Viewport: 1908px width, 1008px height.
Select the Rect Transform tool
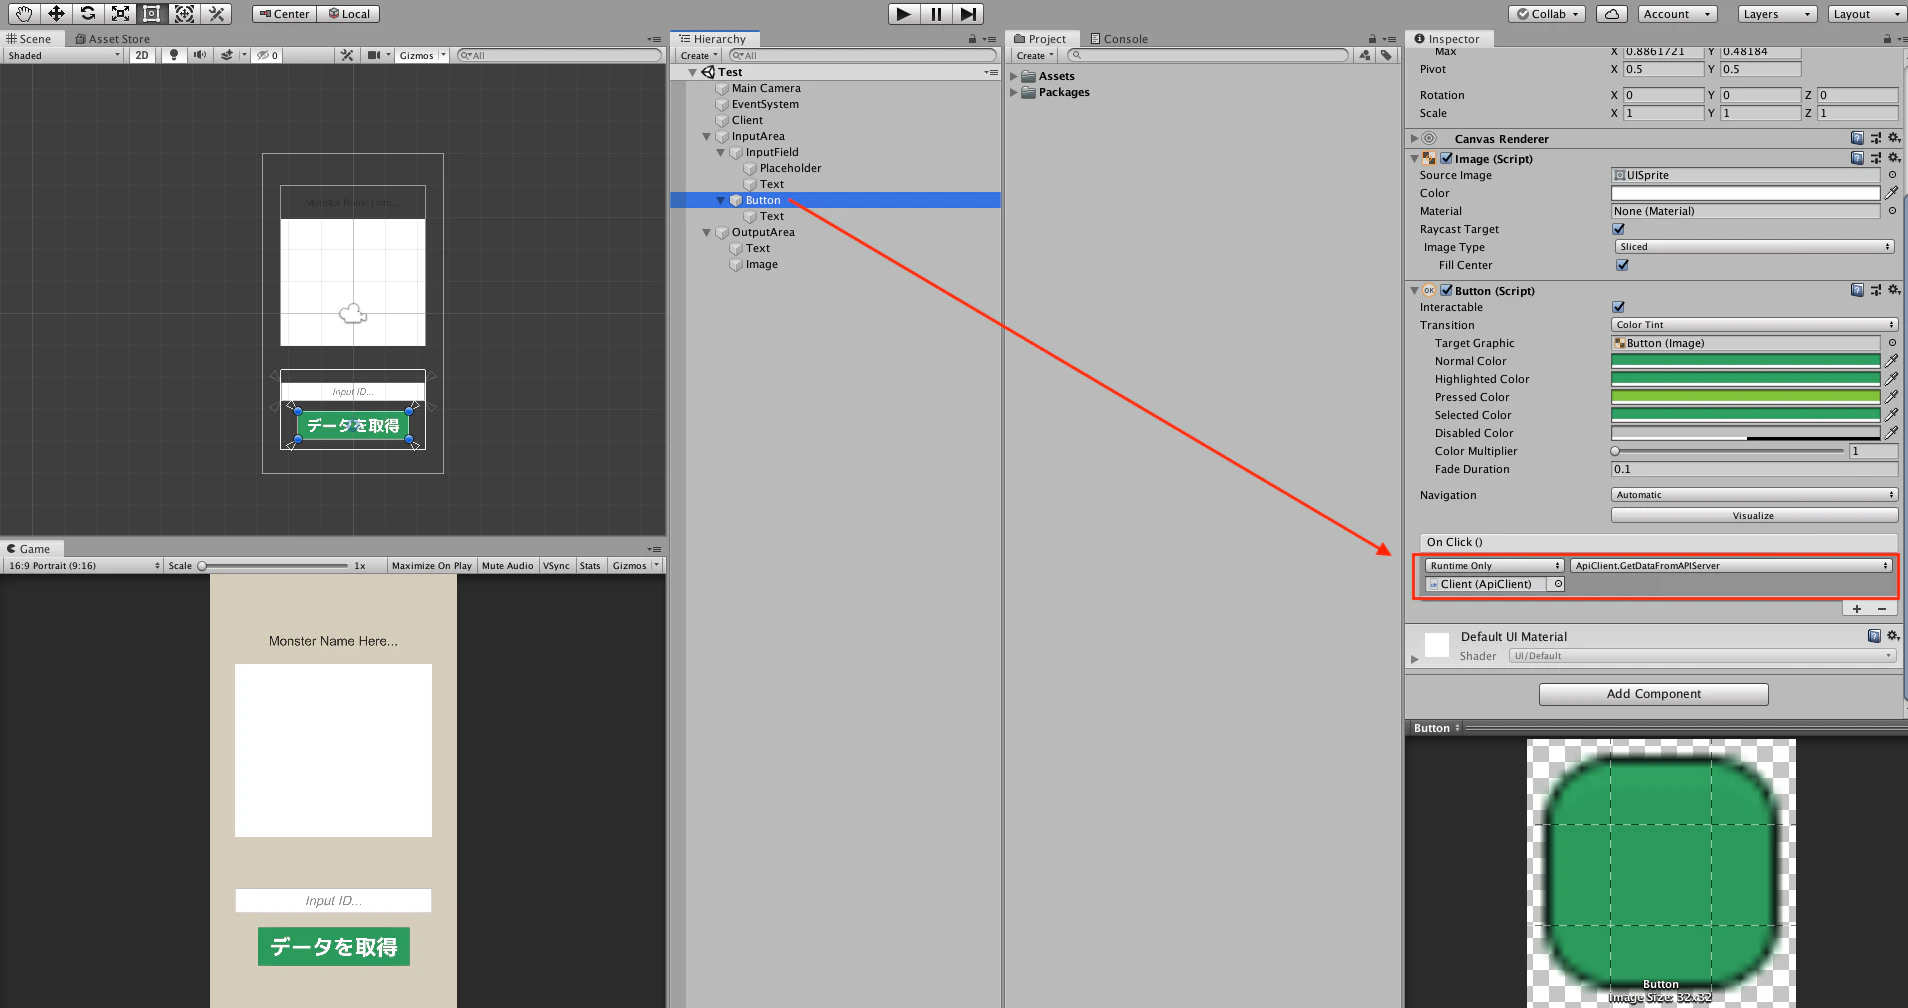tap(152, 13)
